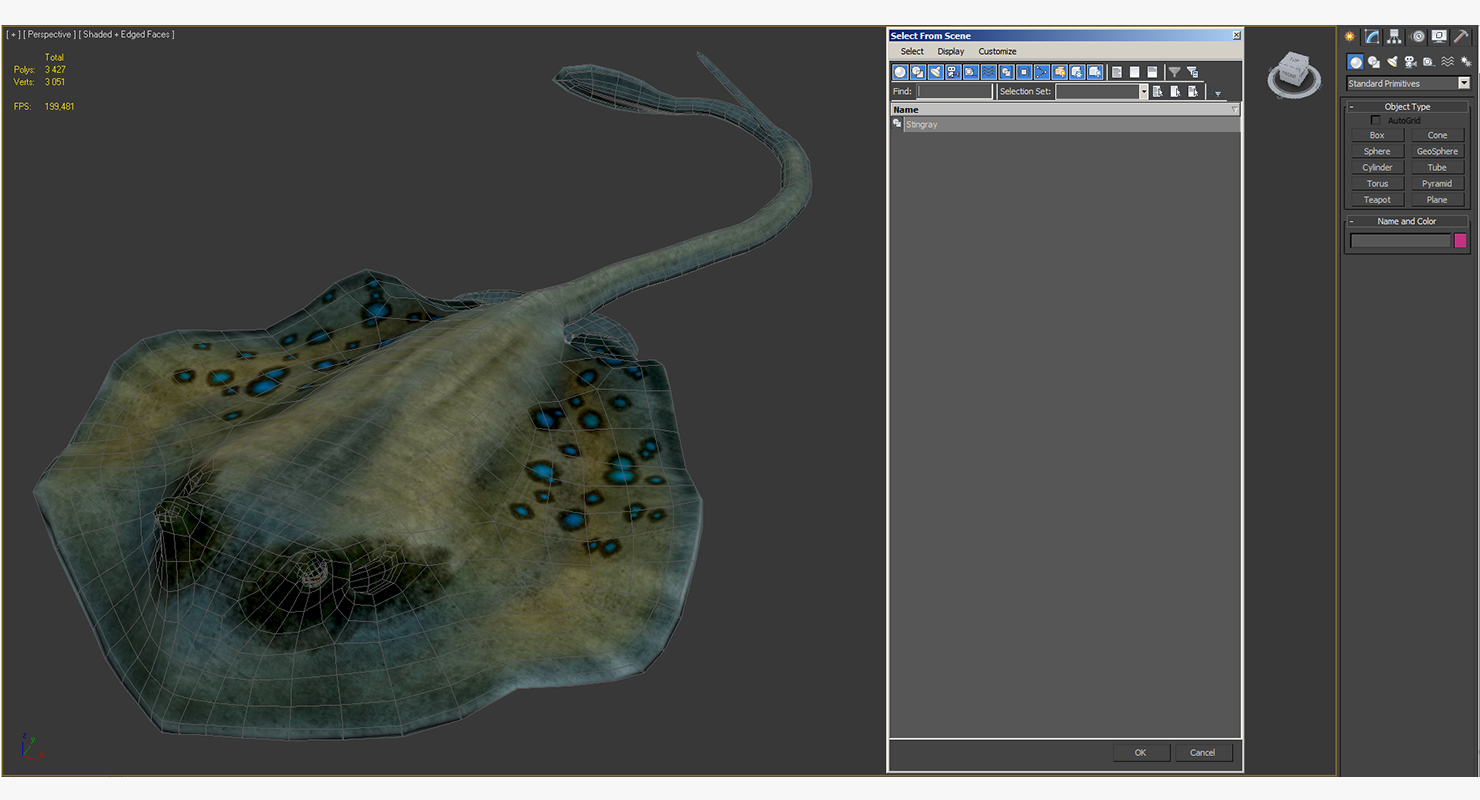Open the Shaded + Edged Faces shading menu
1480x800 pixels.
(x=127, y=34)
